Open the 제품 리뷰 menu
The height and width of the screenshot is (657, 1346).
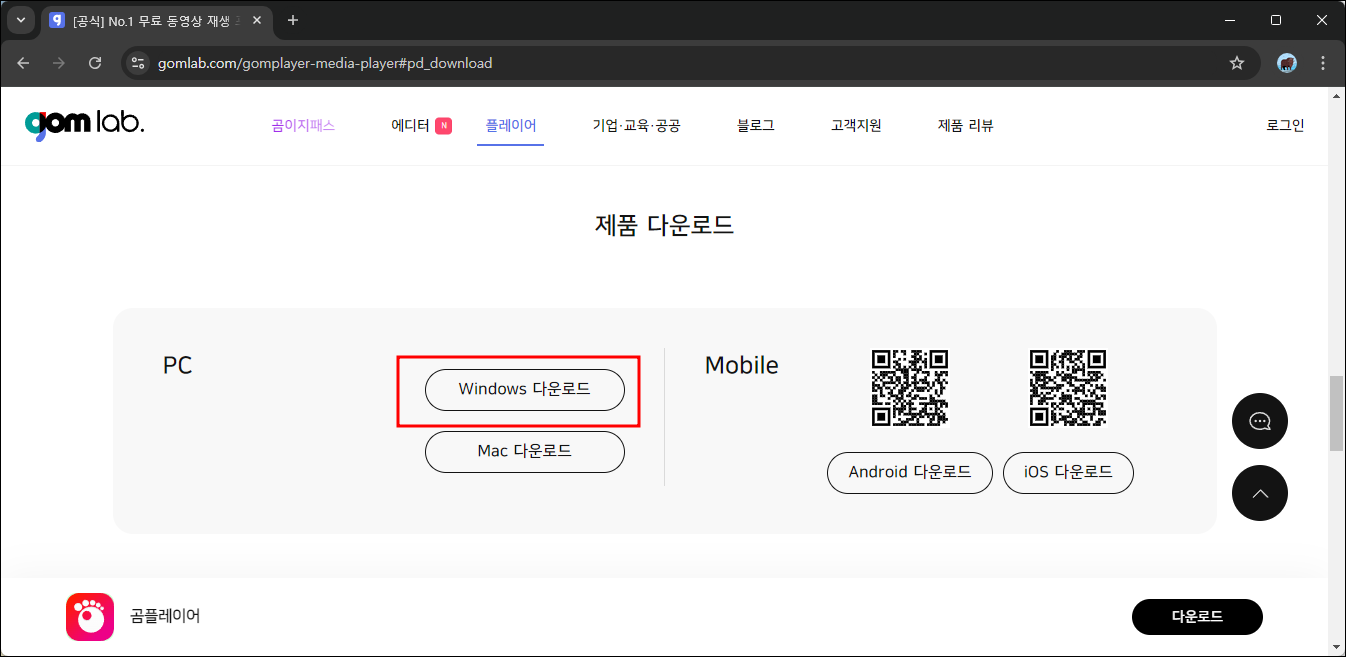tap(966, 125)
